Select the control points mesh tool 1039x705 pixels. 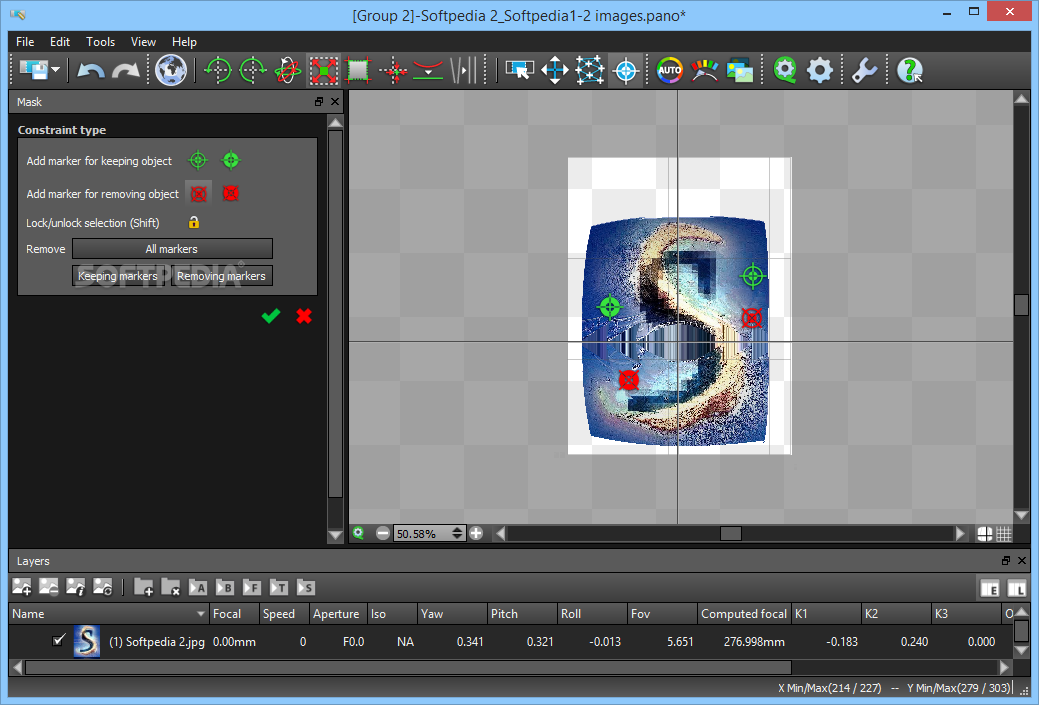[x=590, y=70]
